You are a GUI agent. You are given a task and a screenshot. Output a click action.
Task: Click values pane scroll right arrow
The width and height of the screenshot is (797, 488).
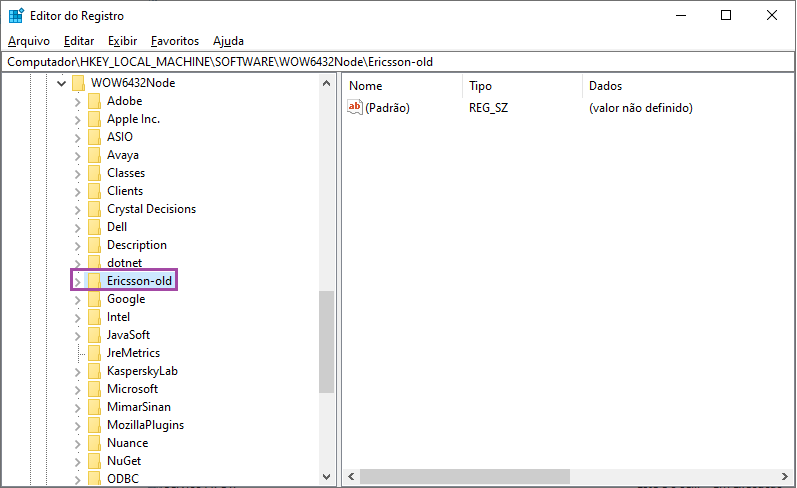coord(785,477)
